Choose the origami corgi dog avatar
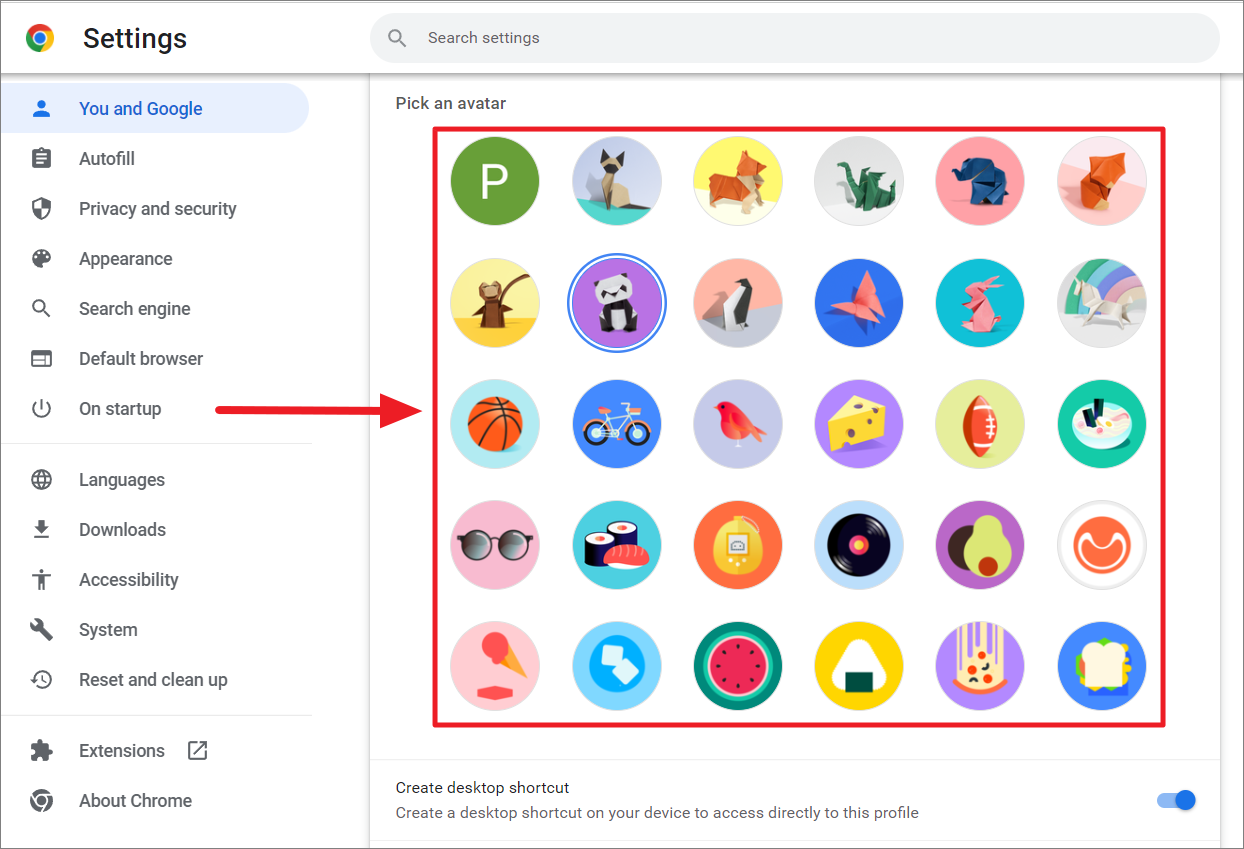Viewport: 1244px width, 849px height. point(738,181)
